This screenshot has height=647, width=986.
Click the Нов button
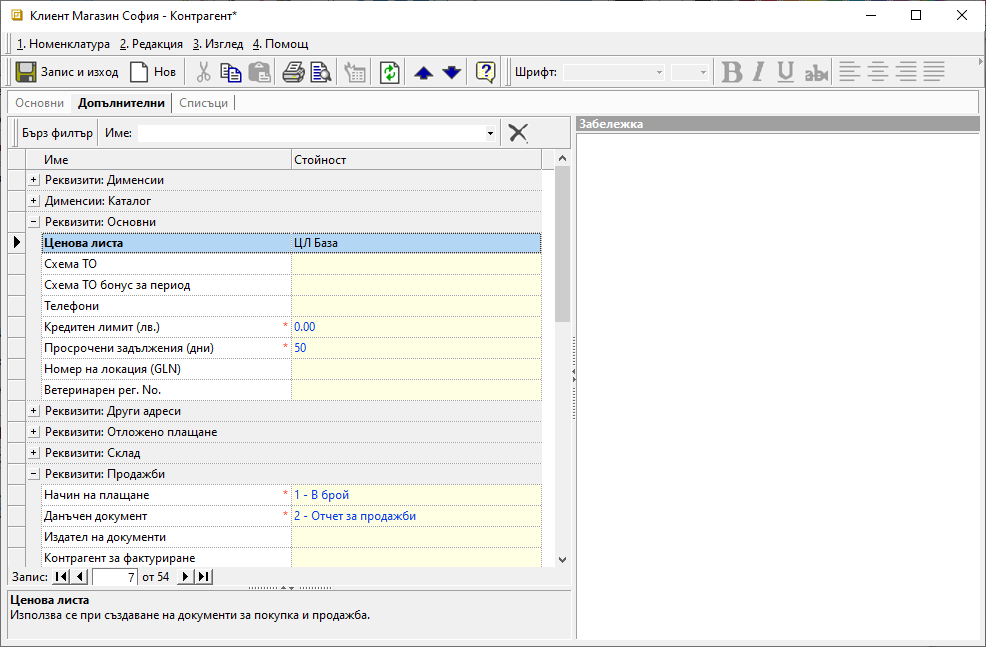pyautogui.click(x=153, y=72)
